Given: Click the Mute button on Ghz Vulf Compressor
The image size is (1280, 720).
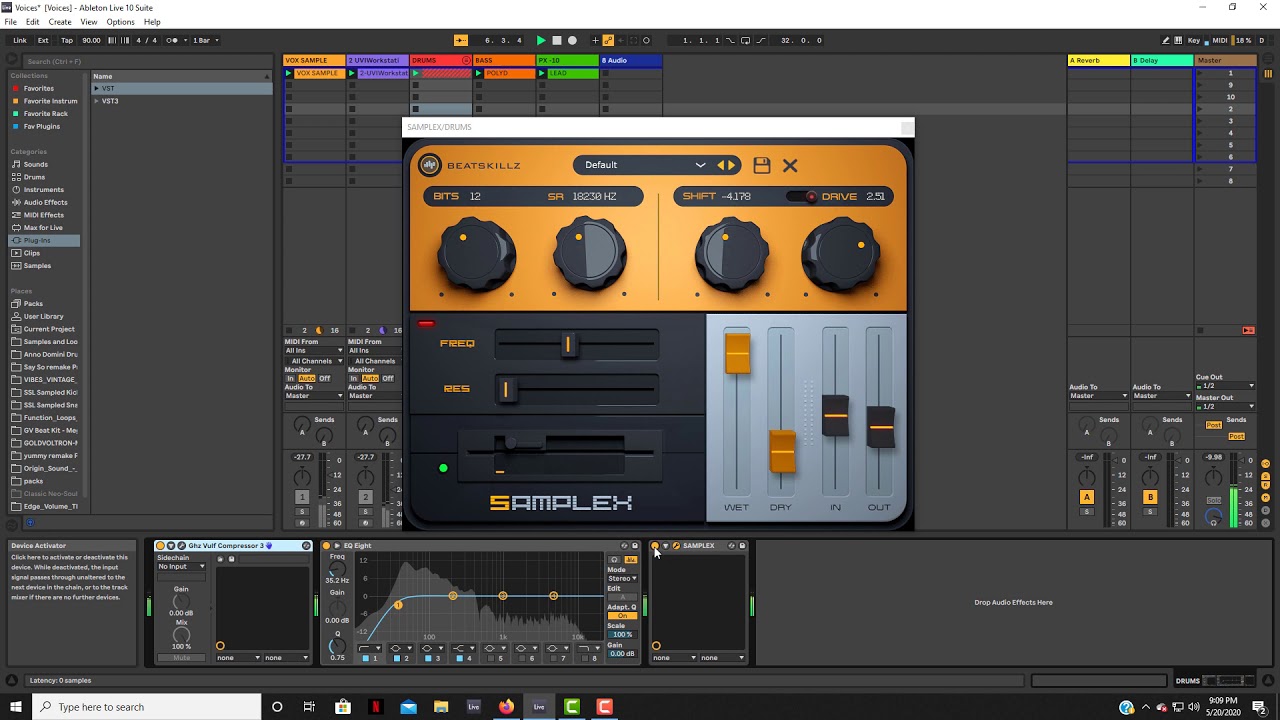Looking at the screenshot, I should [x=181, y=658].
